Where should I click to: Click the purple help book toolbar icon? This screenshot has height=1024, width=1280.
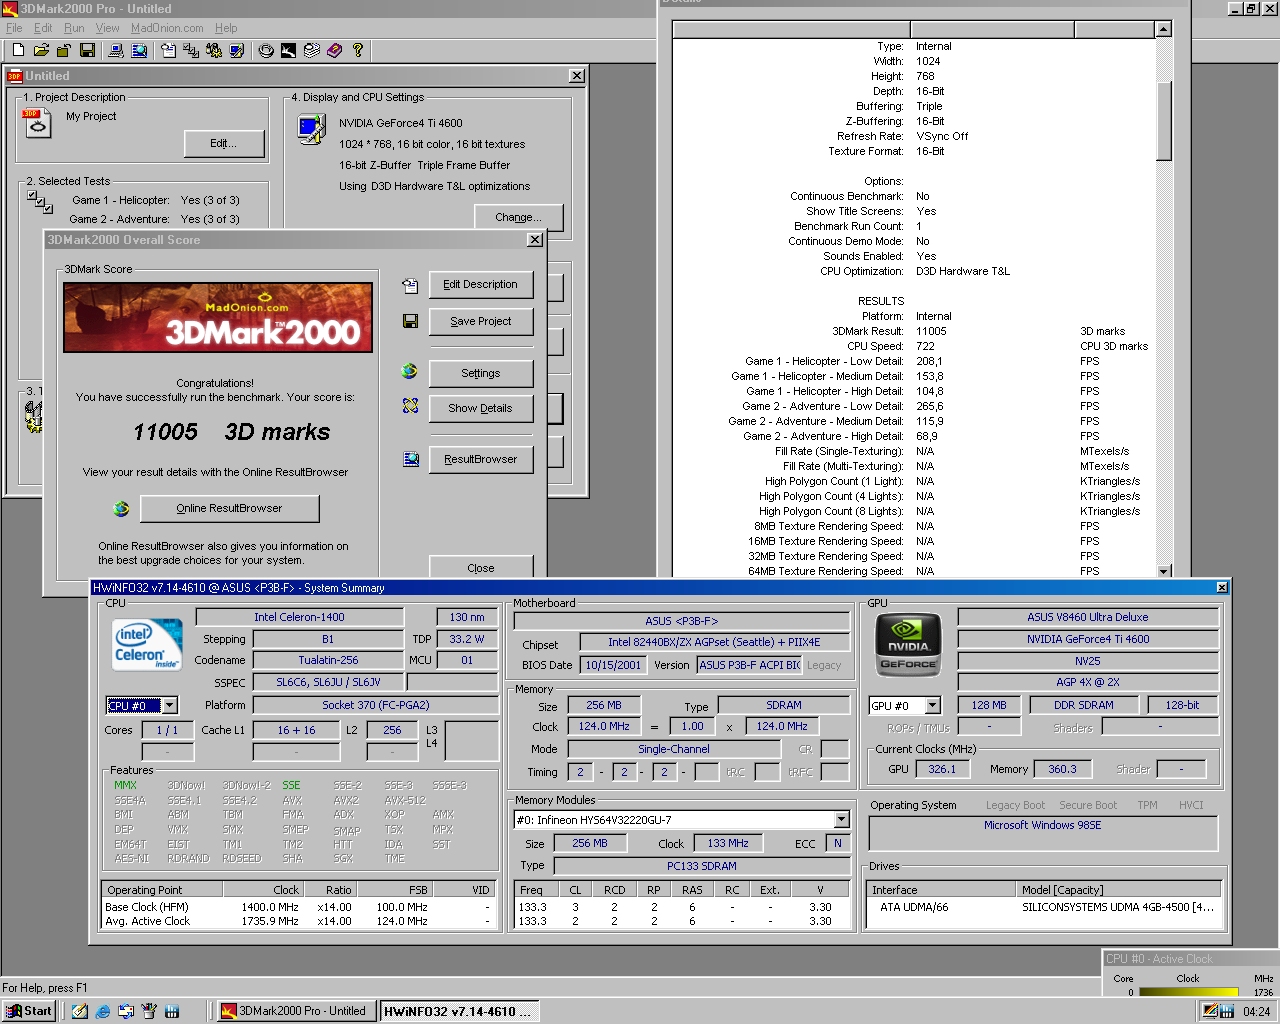(334, 50)
